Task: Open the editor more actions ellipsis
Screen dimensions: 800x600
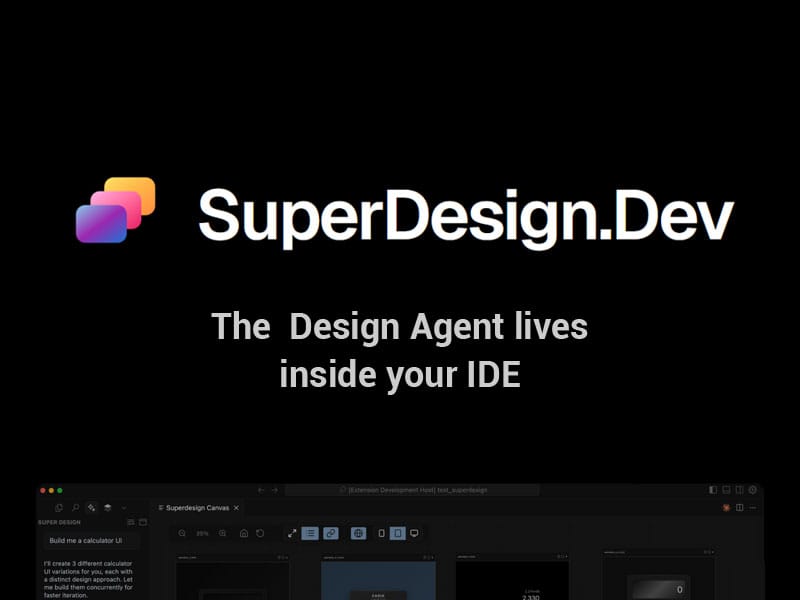Action: [x=753, y=508]
